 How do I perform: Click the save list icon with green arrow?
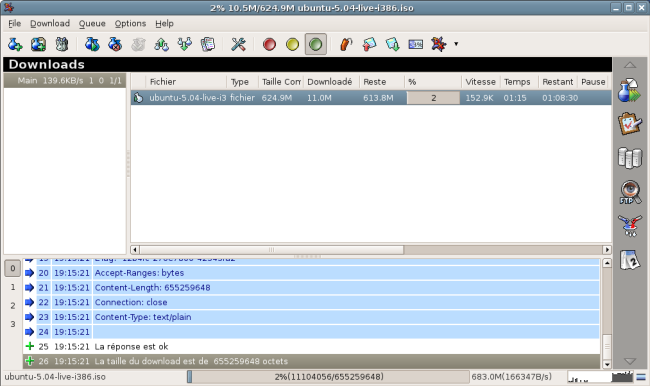pos(393,44)
